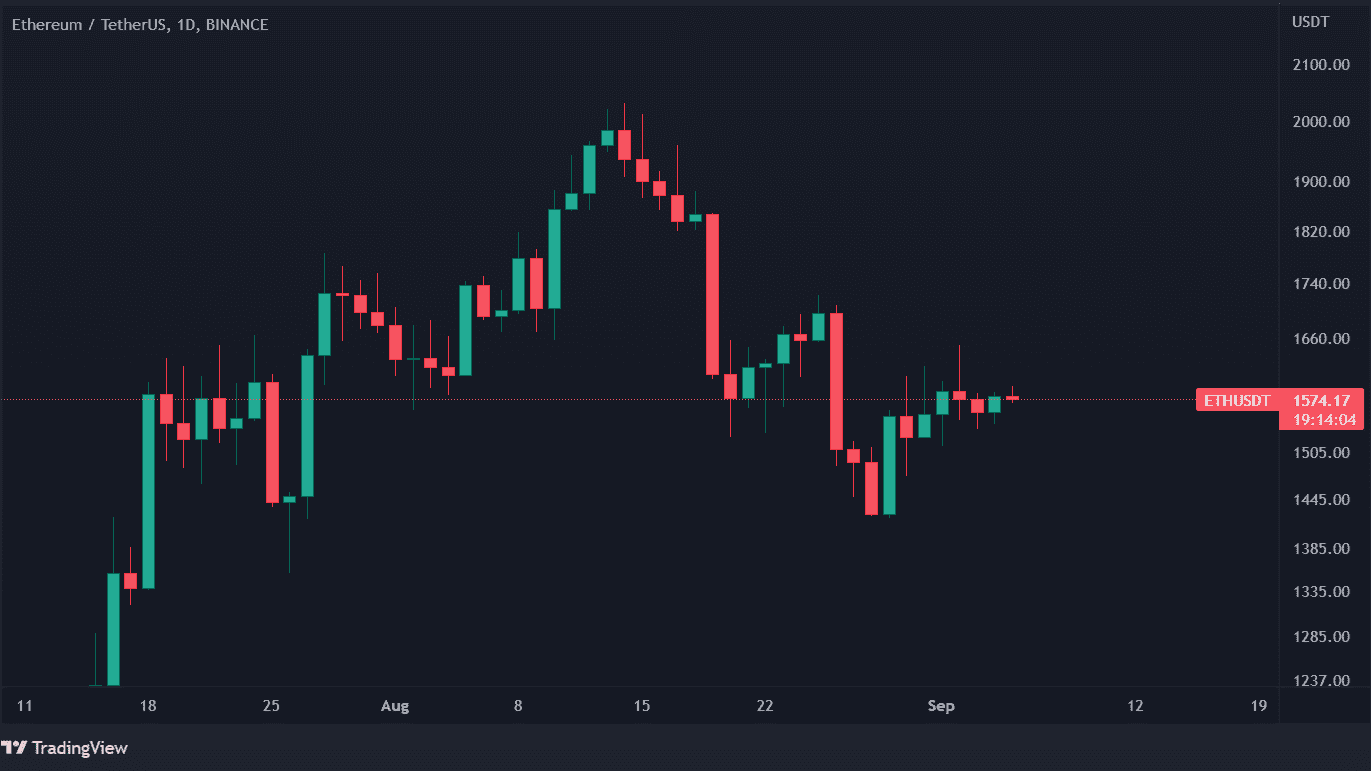This screenshot has width=1371, height=771.
Task: Select the Ethereum / TetherUS chart title
Action: click(x=140, y=25)
